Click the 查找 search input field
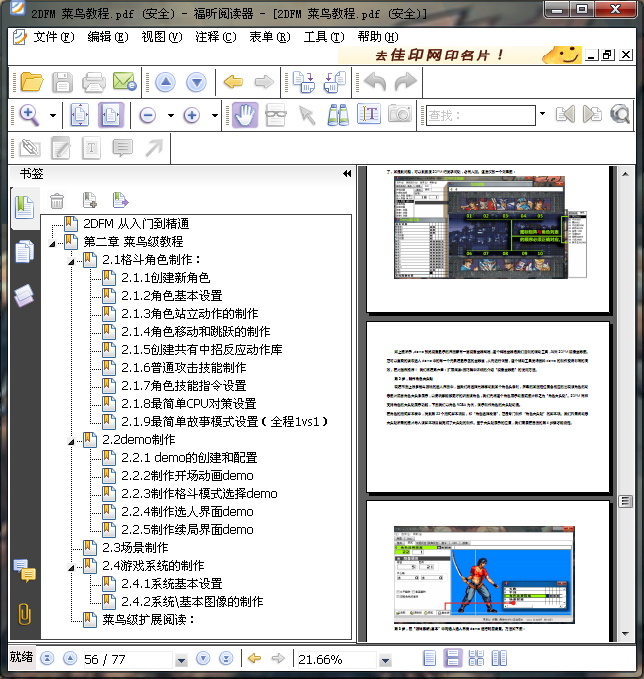Screen dimensions: 644x679 pos(481,115)
